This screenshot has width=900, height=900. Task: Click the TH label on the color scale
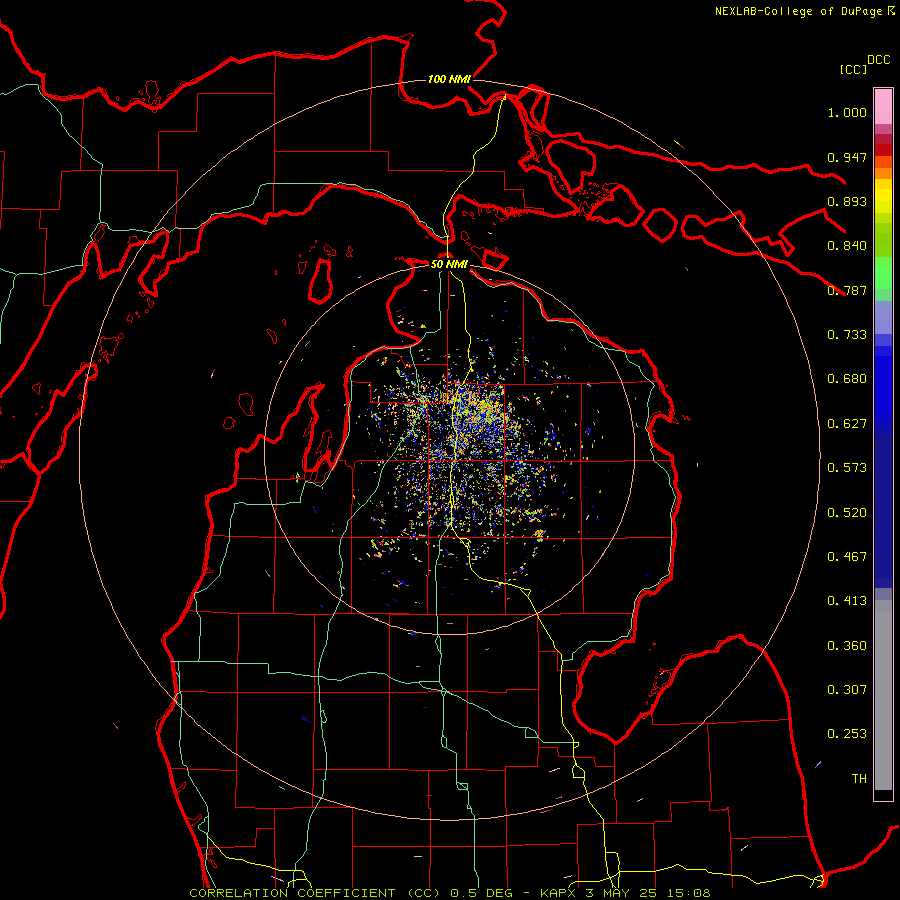point(859,779)
